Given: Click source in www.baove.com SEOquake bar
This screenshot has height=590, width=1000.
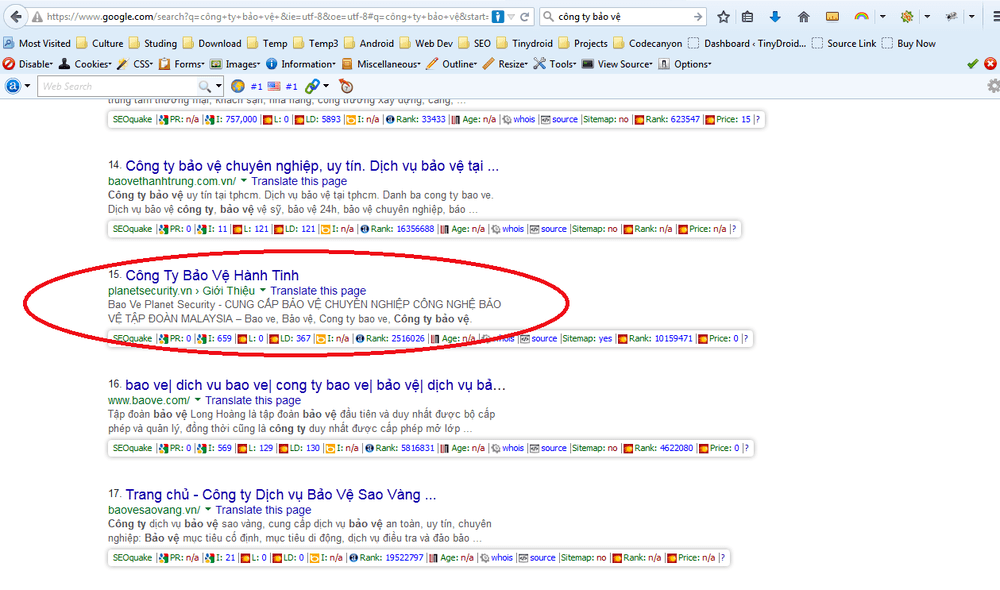Looking at the screenshot, I should pos(554,448).
